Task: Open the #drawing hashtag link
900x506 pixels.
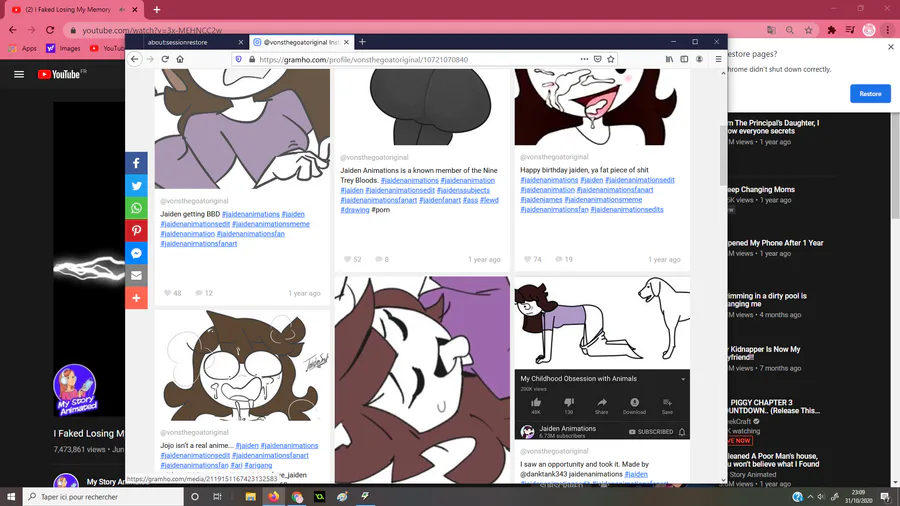Action: 355,210
